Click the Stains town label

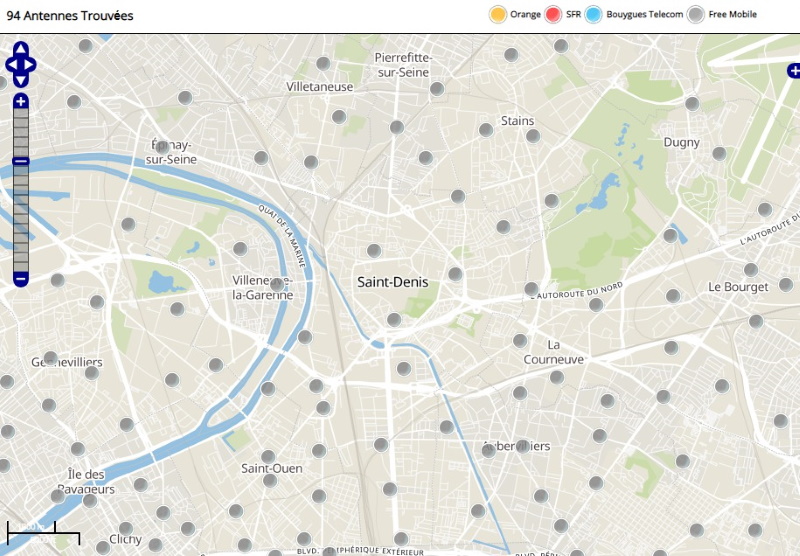[517, 121]
